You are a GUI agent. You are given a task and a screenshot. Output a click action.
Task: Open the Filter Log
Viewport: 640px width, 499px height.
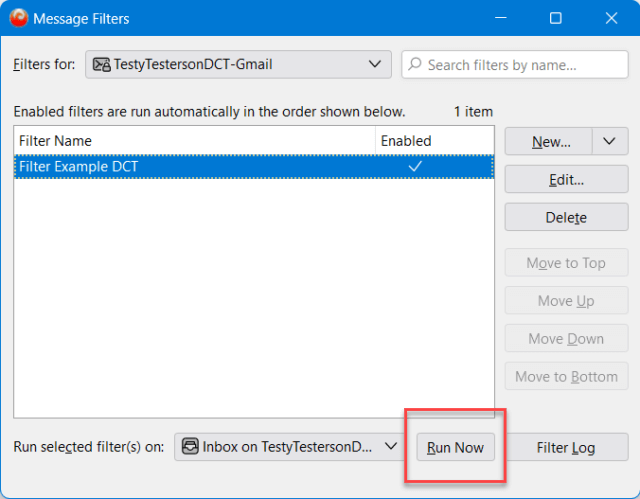[566, 447]
